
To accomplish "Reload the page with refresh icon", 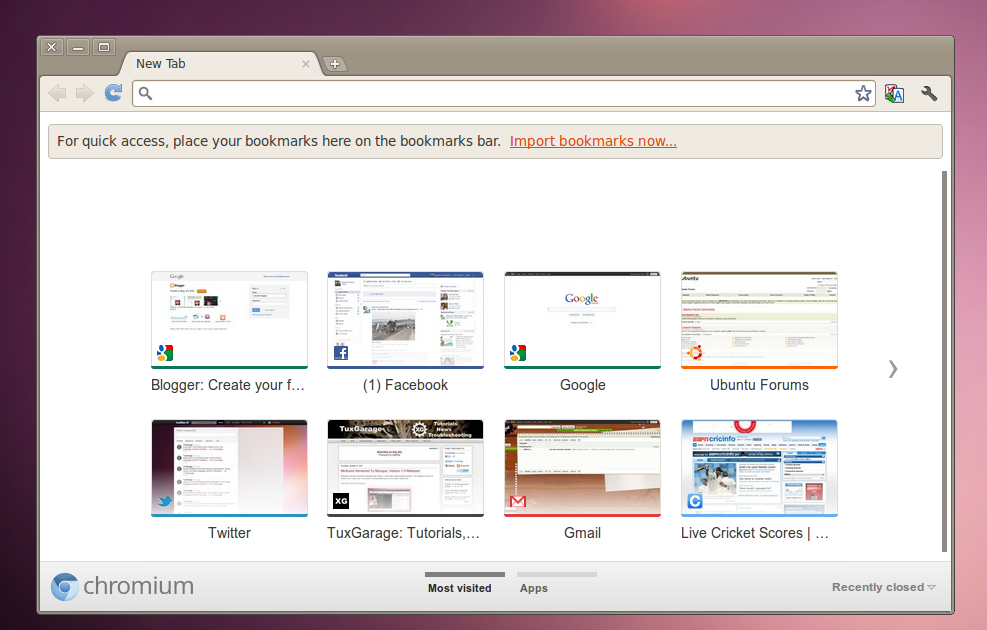I will click(x=113, y=93).
